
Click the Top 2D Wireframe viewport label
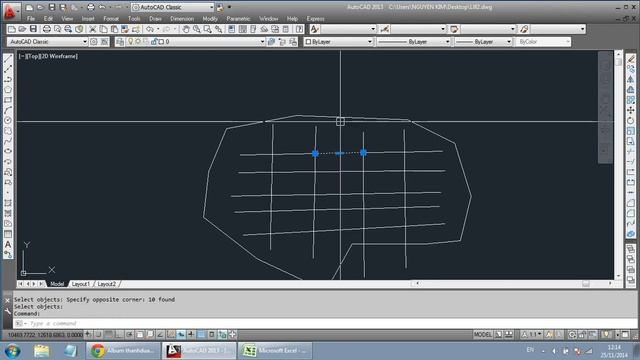pyautogui.click(x=48, y=56)
